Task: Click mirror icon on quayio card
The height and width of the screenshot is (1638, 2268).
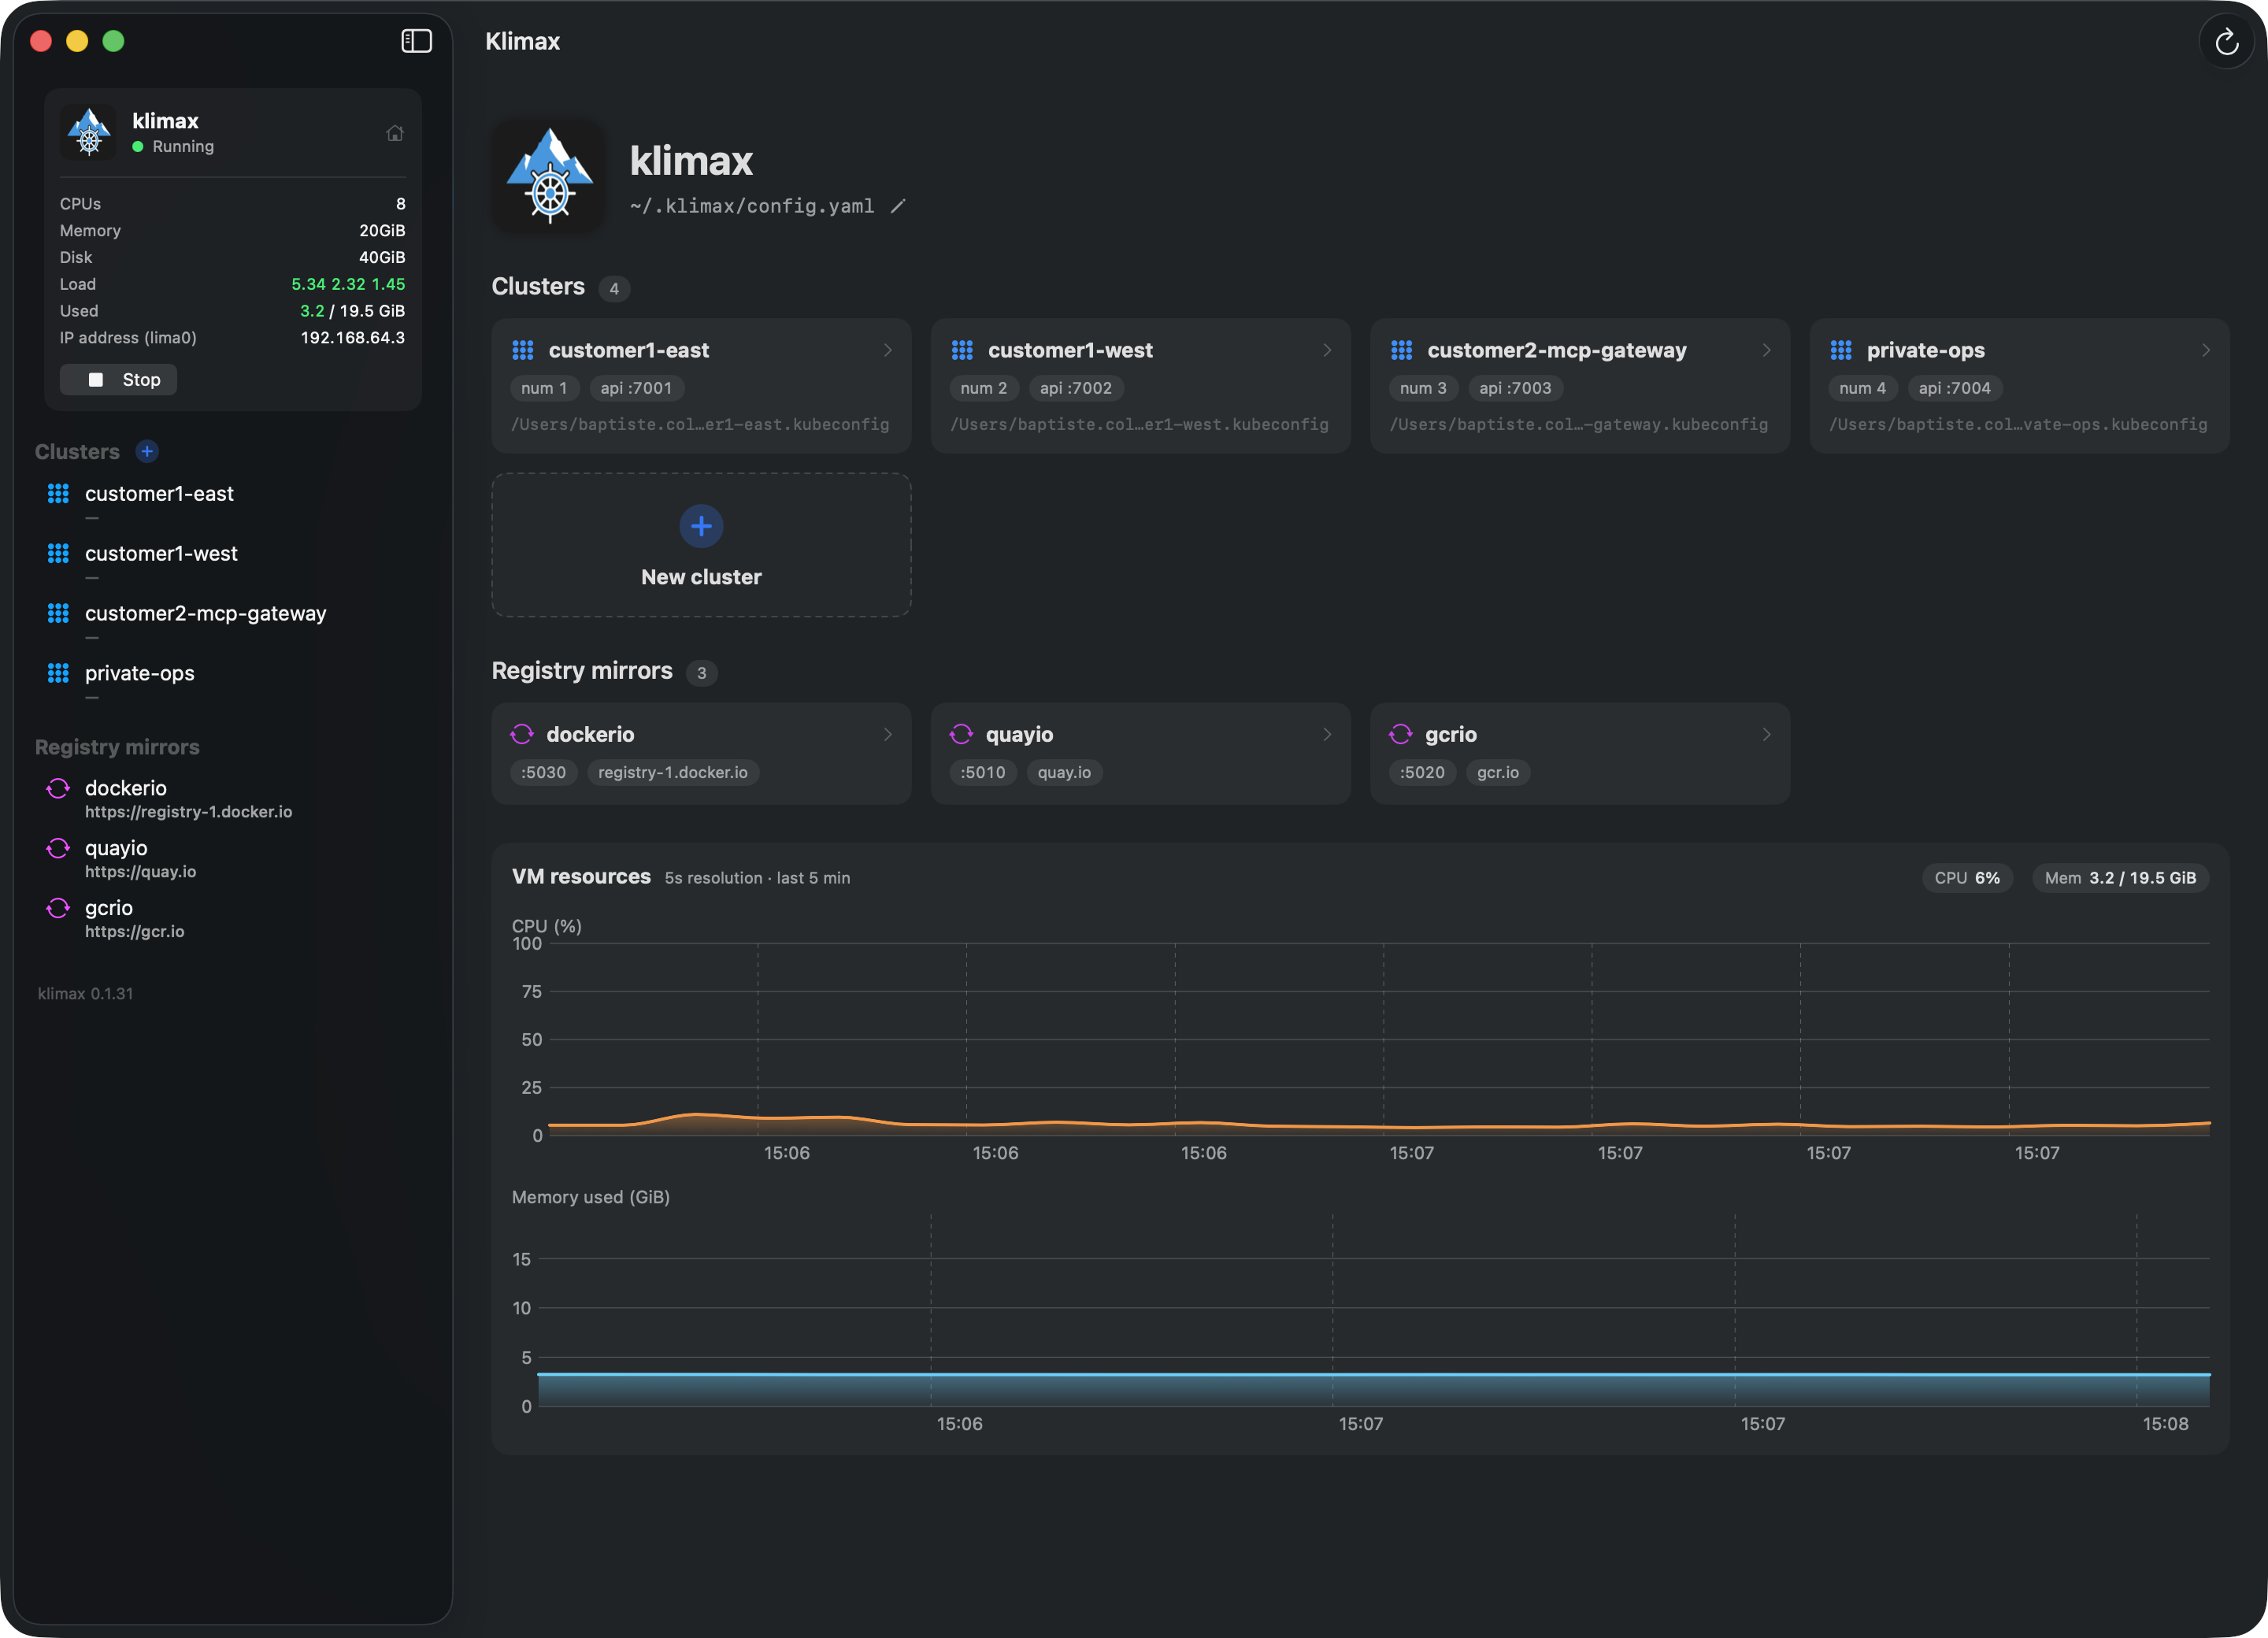Action: coord(961,735)
